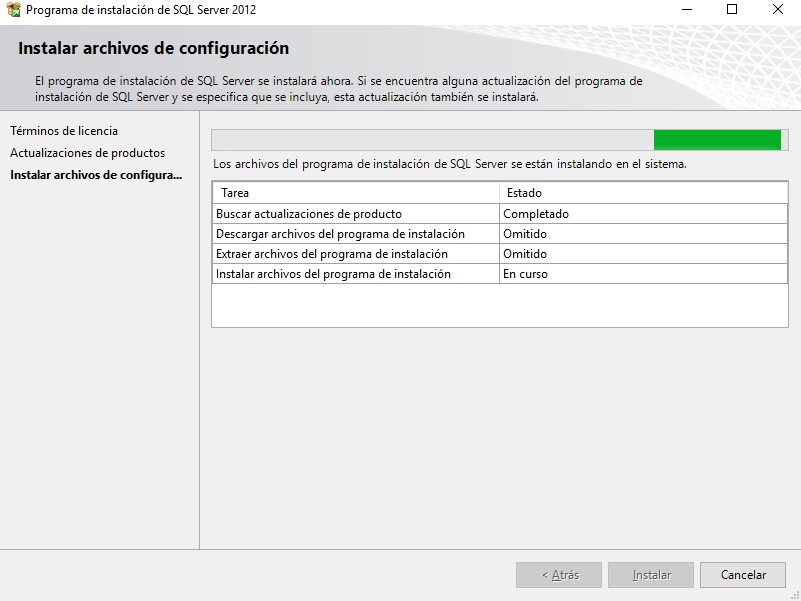Select Términos de licencia step in sidebar
This screenshot has height=601, width=801.
(64, 131)
